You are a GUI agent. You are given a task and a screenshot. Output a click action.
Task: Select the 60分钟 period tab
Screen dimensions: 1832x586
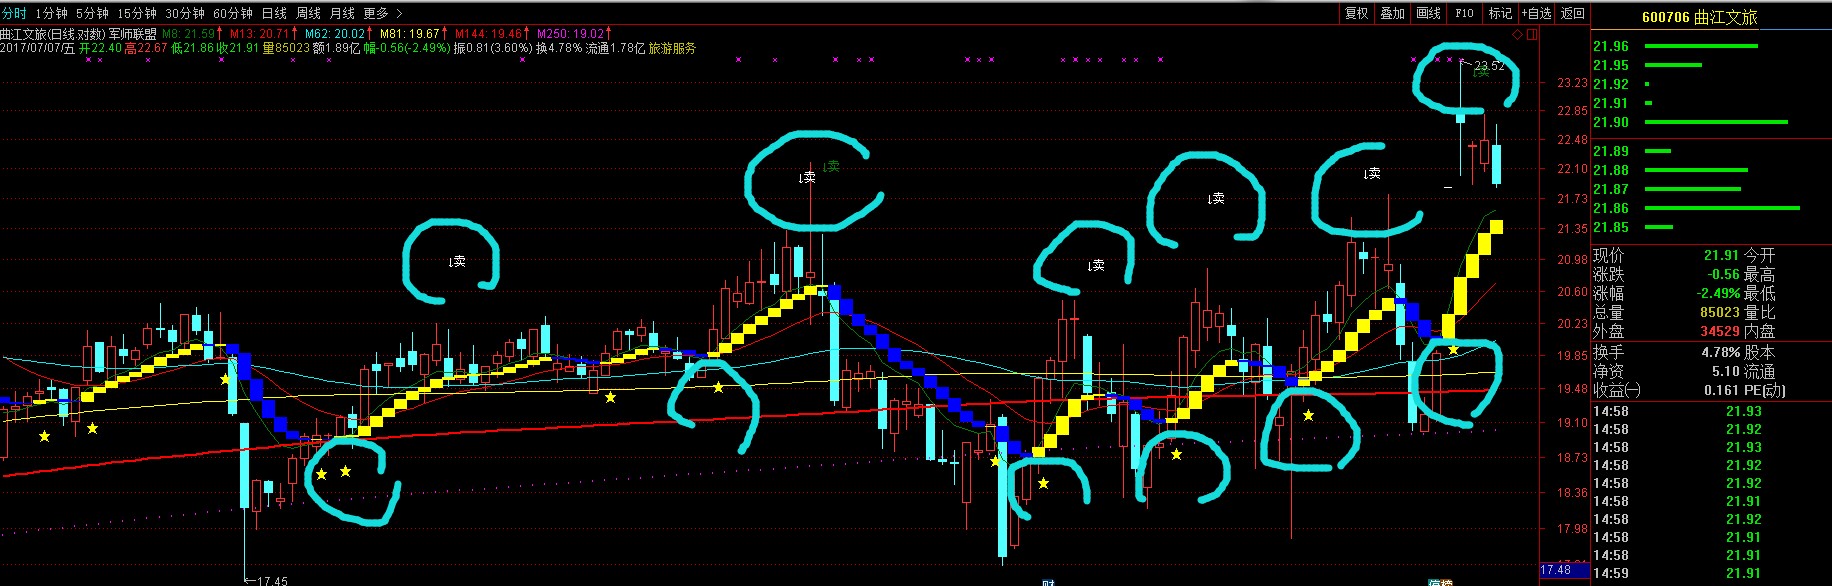(233, 13)
